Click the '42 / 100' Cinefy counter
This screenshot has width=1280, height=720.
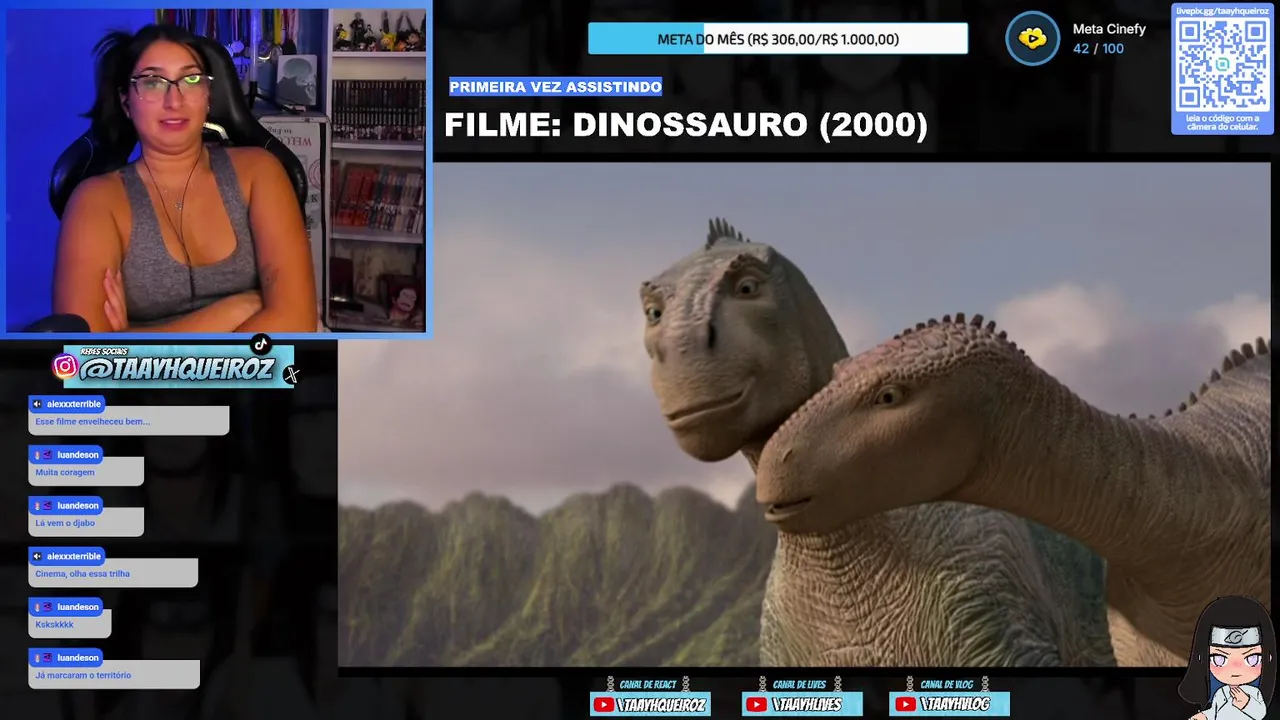point(1098,49)
